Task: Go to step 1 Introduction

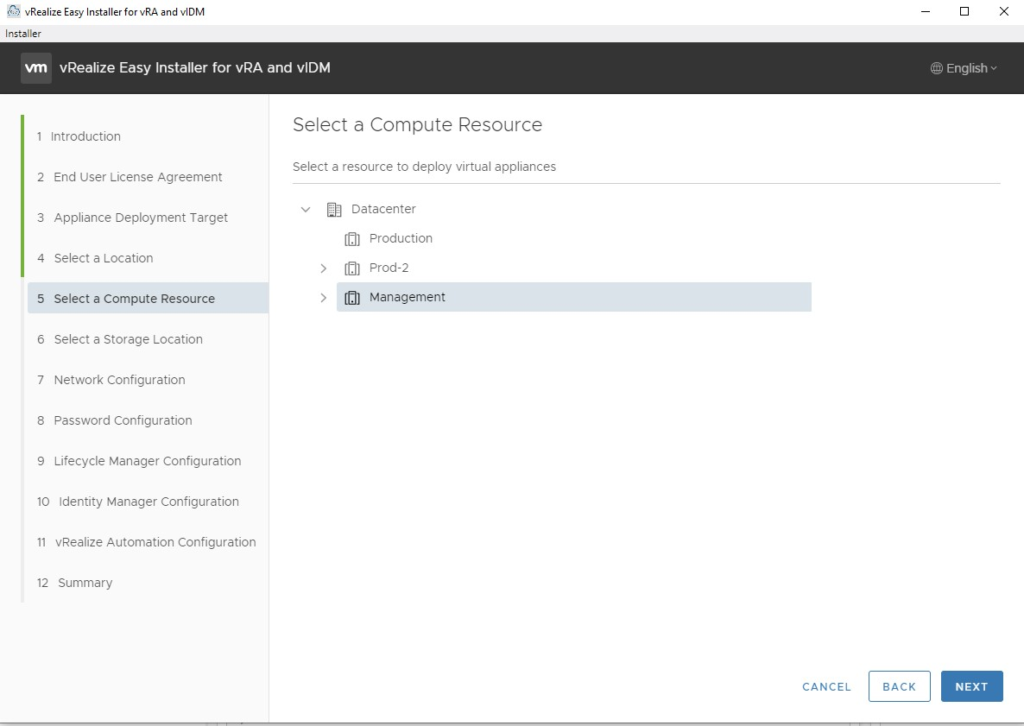Action: click(79, 136)
